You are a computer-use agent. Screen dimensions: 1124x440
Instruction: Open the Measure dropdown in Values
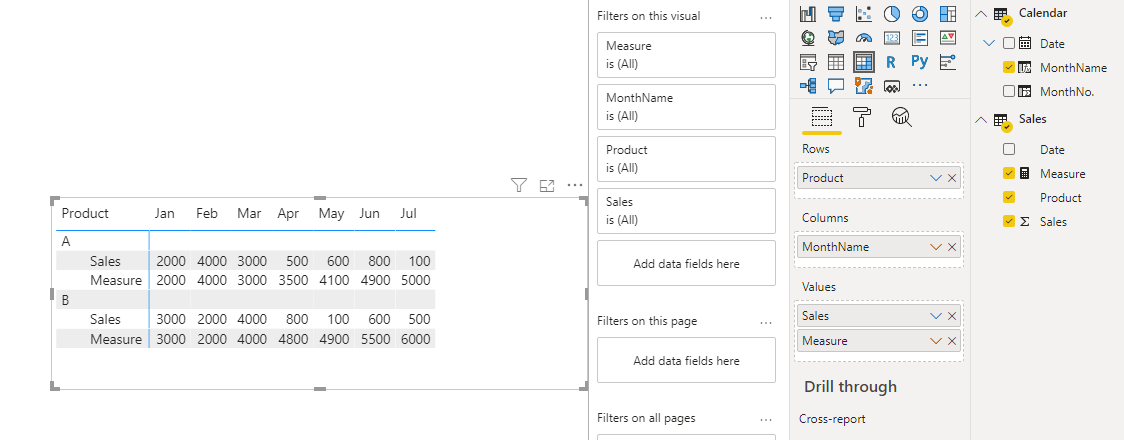point(935,340)
